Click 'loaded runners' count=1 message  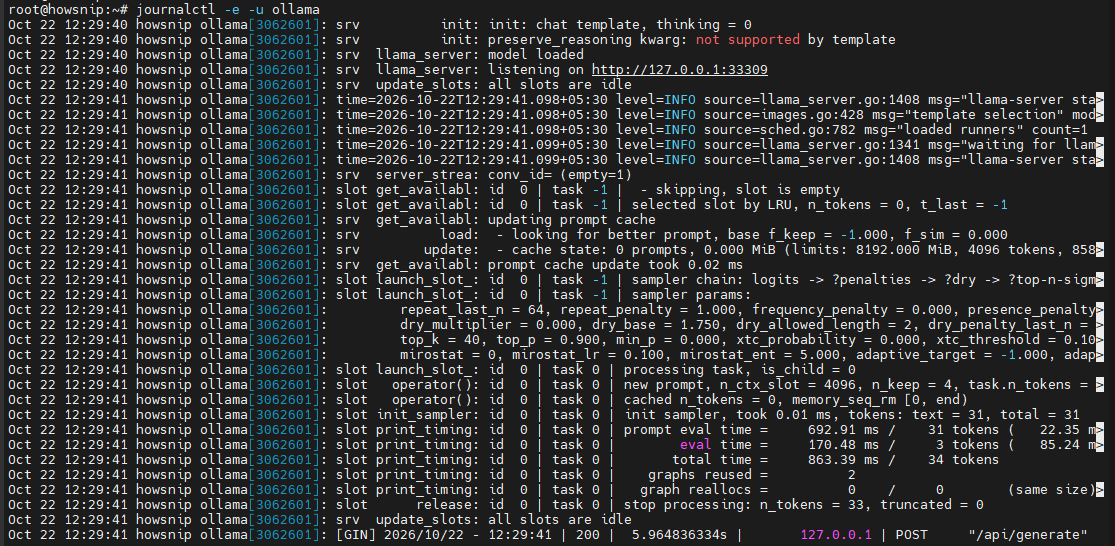point(977,130)
